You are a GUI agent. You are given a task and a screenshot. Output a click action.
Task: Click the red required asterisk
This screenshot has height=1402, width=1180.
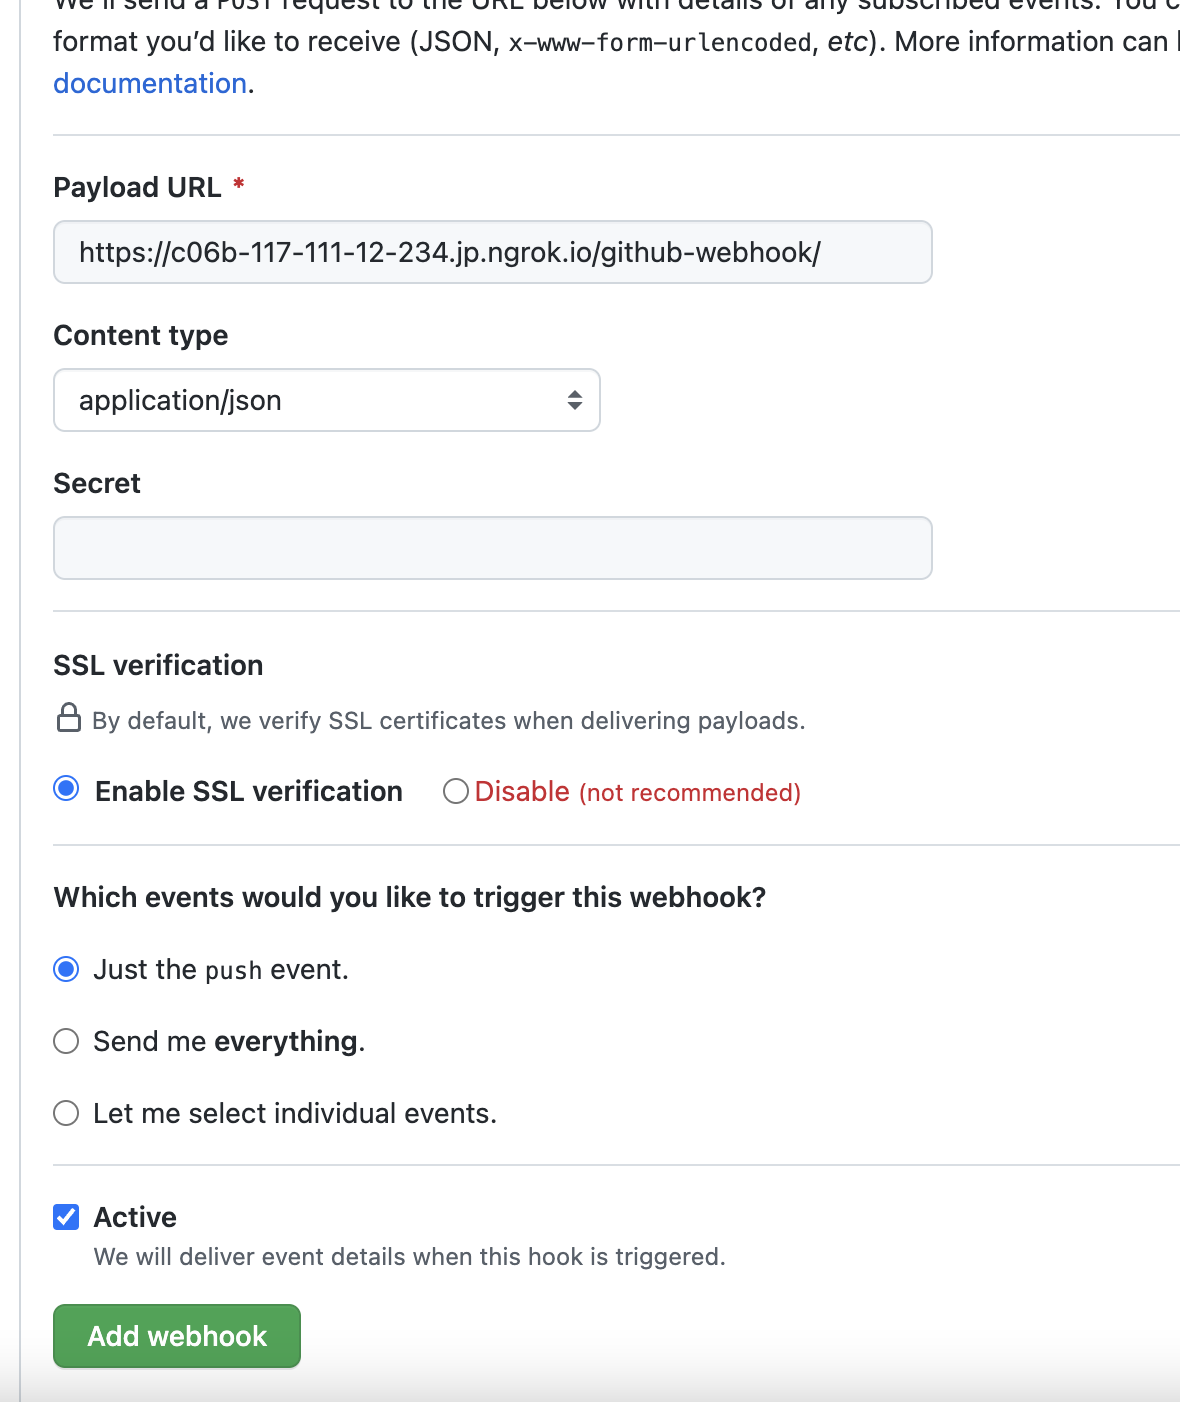[239, 184]
